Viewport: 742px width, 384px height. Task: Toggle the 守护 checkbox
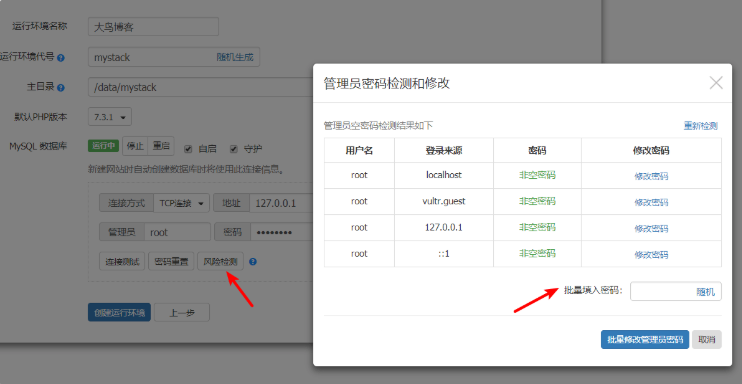point(233,149)
